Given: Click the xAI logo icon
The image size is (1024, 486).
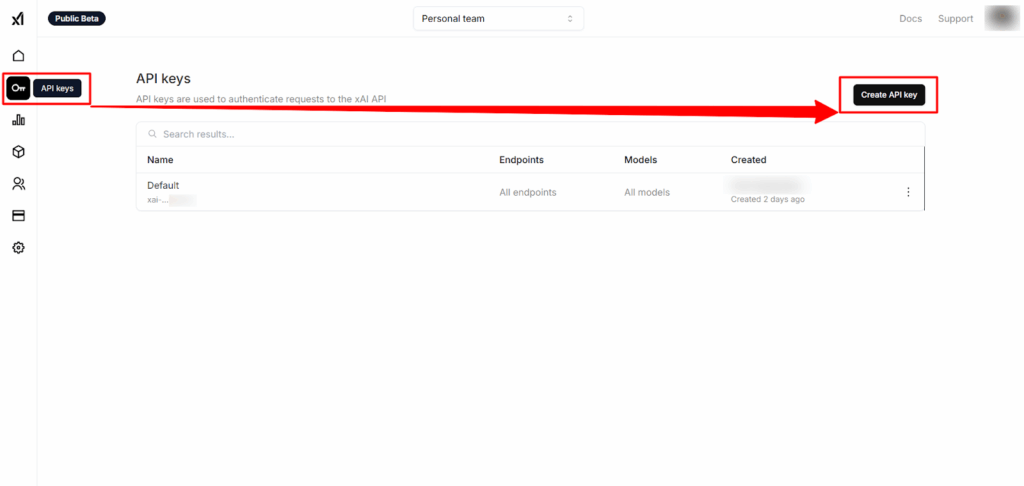Looking at the screenshot, I should click(x=17, y=19).
